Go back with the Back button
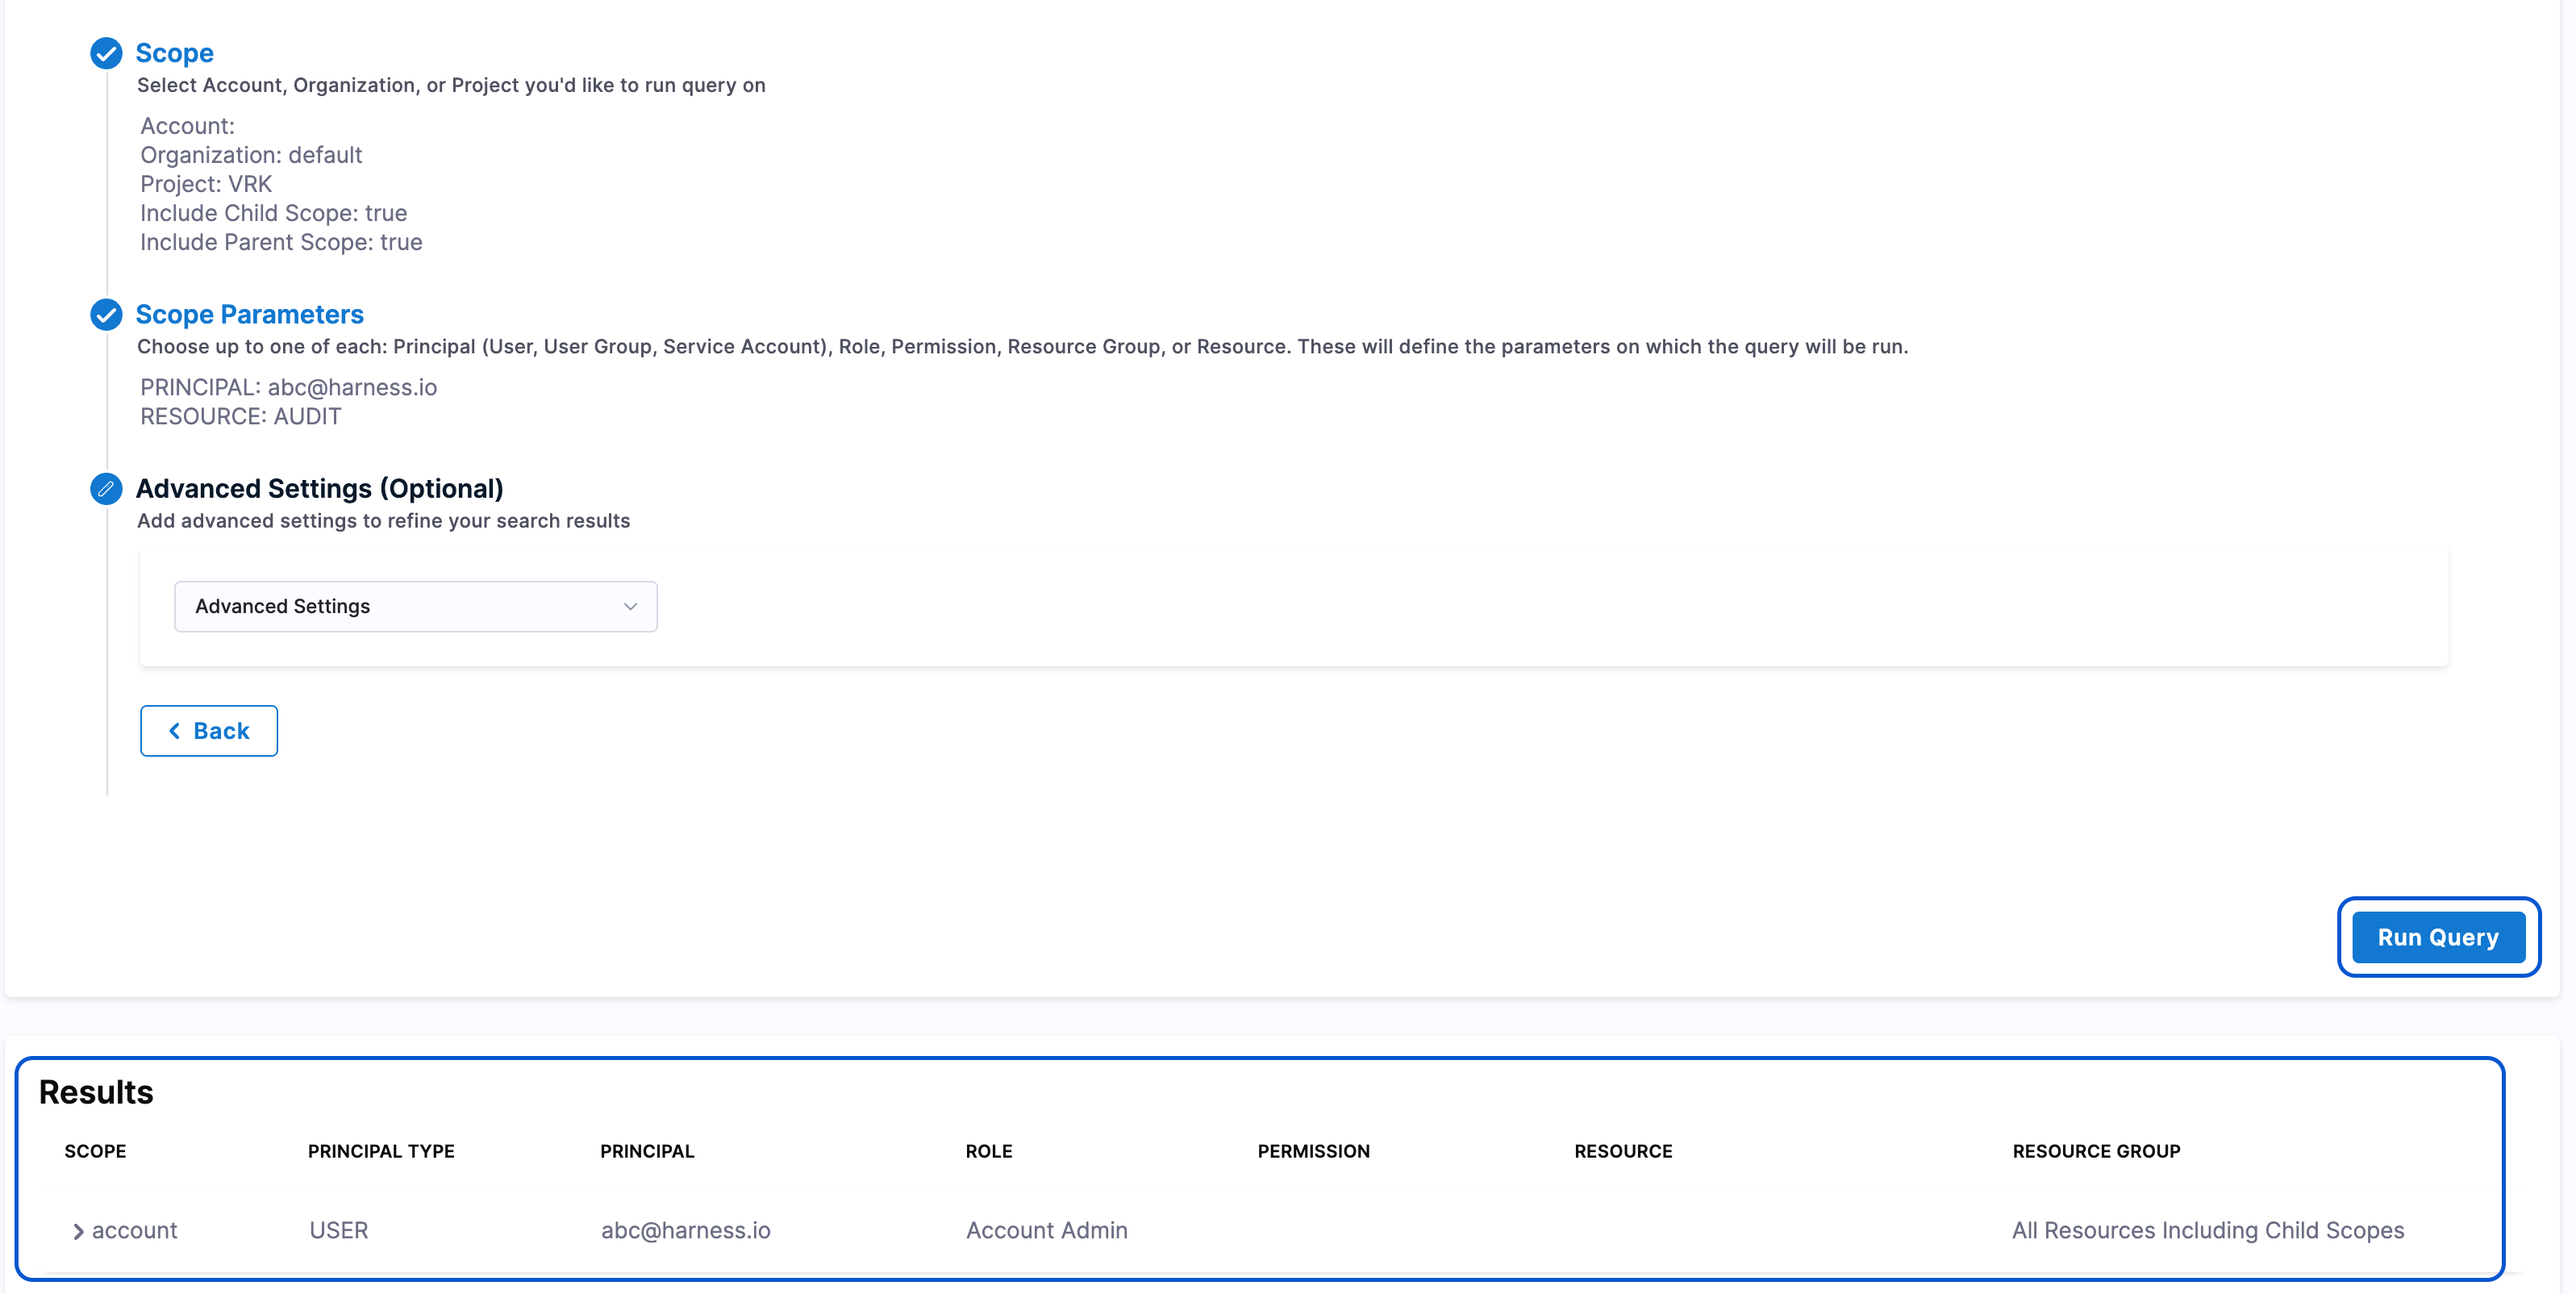2576x1294 pixels. click(x=209, y=731)
